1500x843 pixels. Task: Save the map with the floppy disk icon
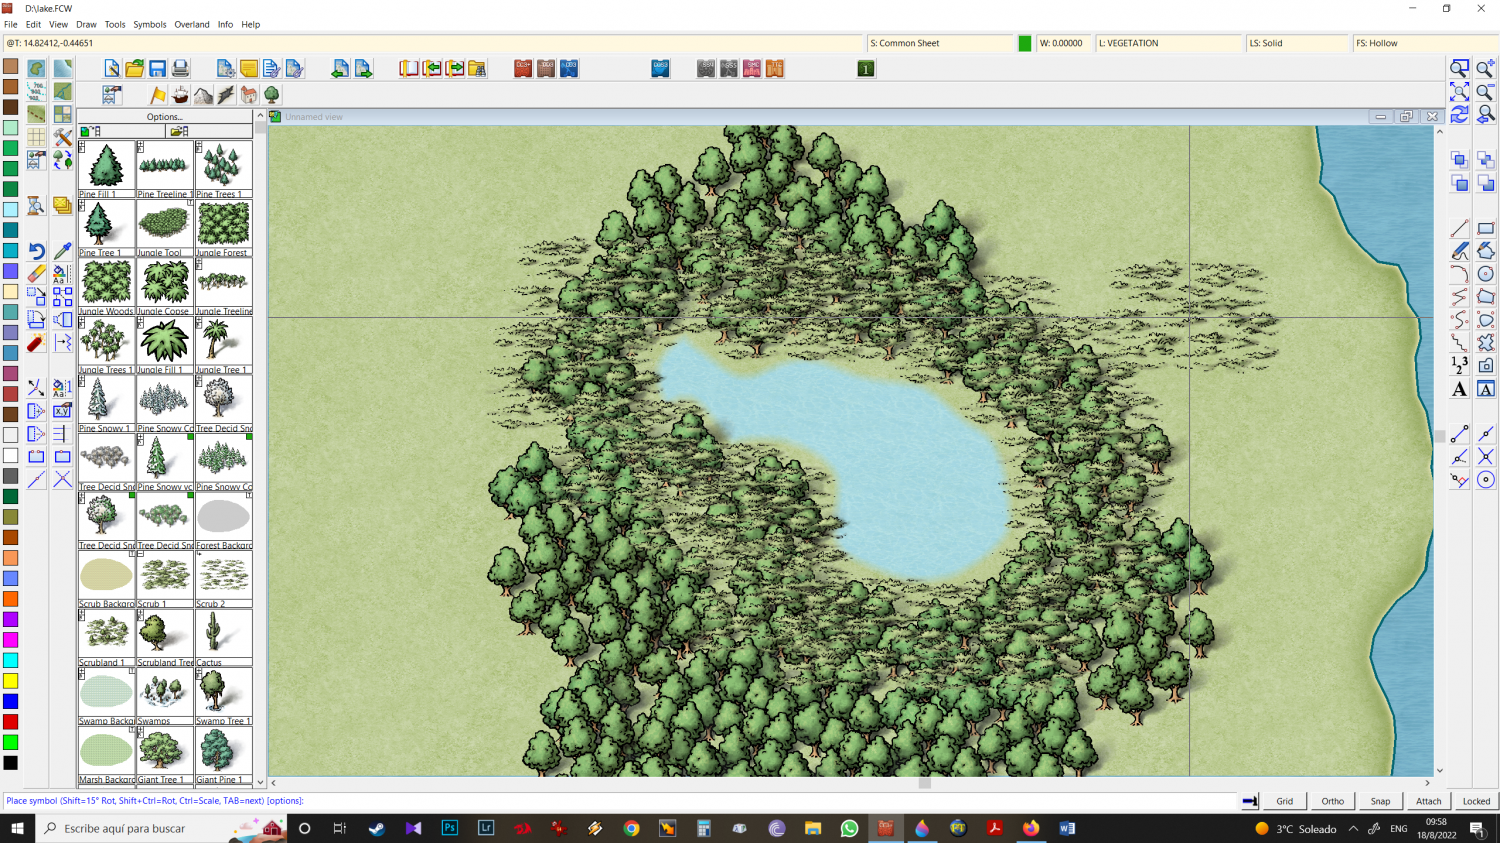click(x=158, y=69)
